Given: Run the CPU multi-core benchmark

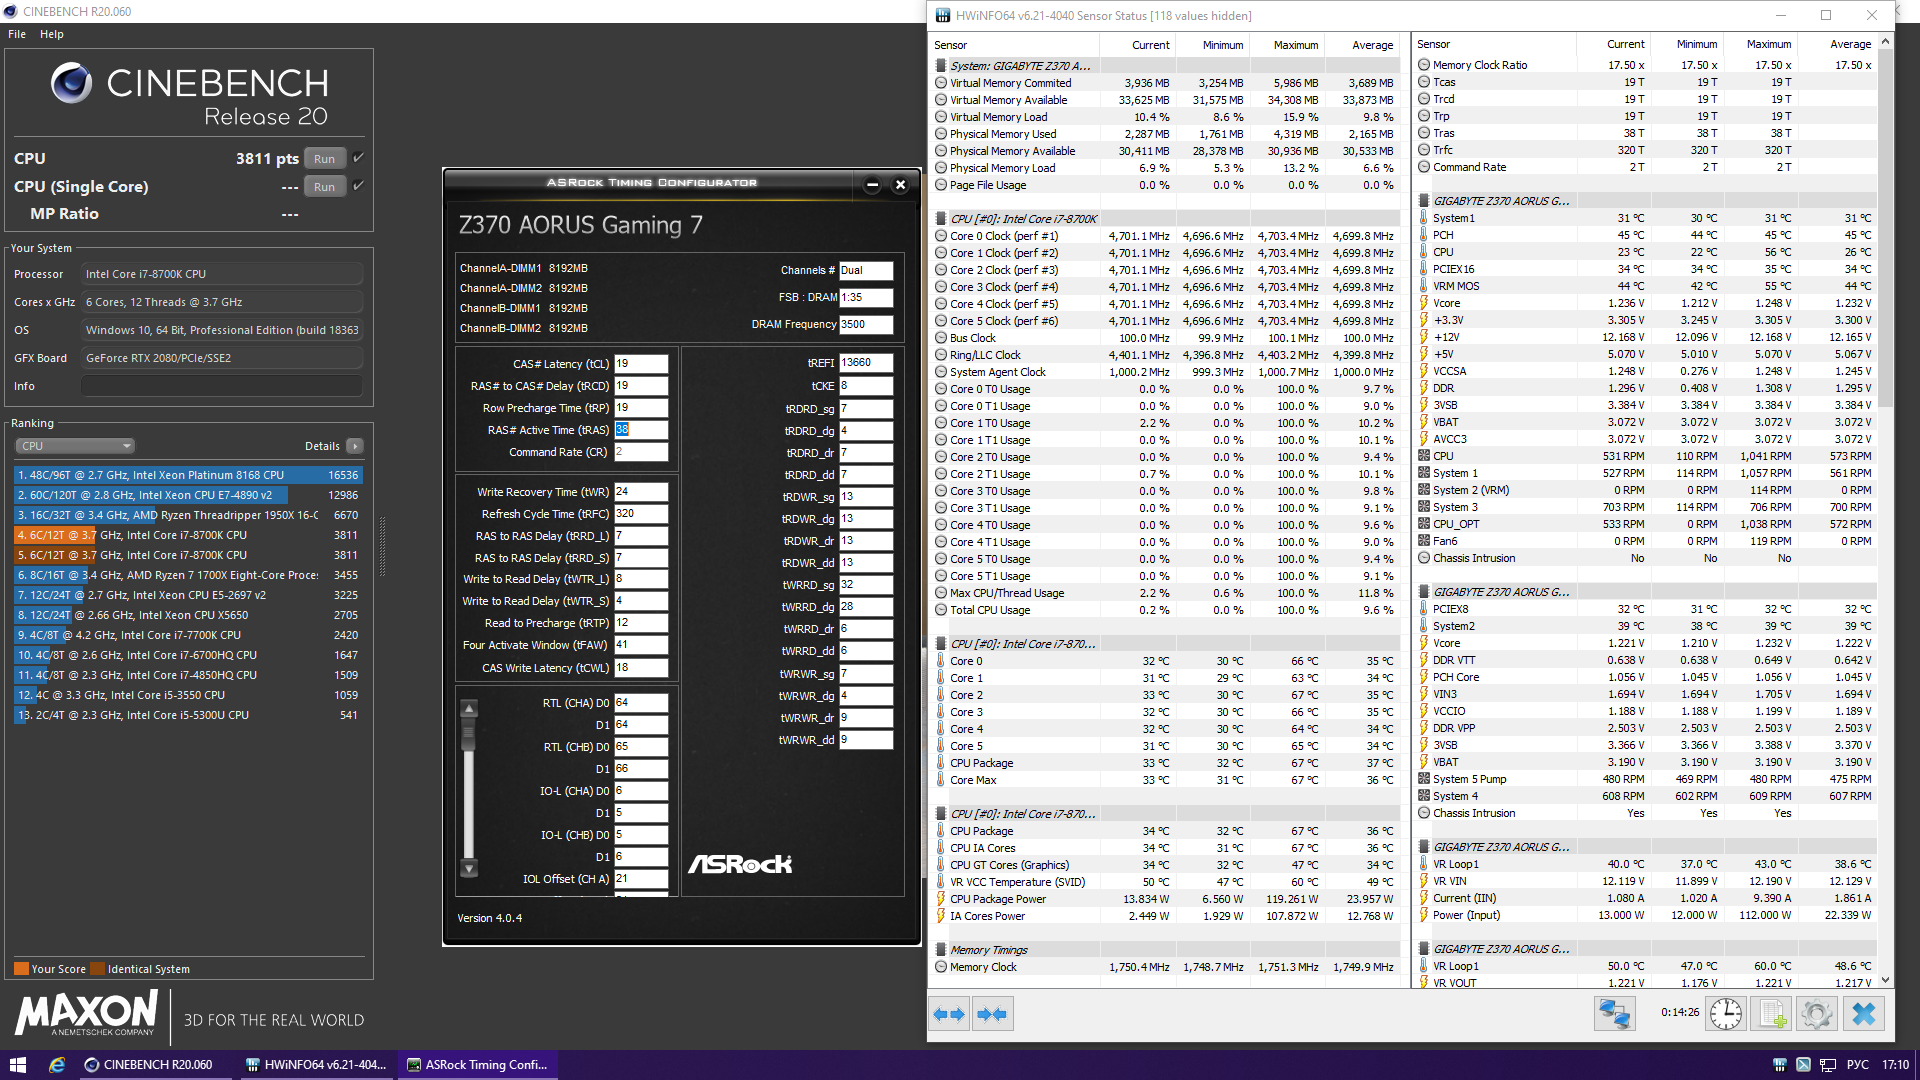Looking at the screenshot, I should [324, 159].
